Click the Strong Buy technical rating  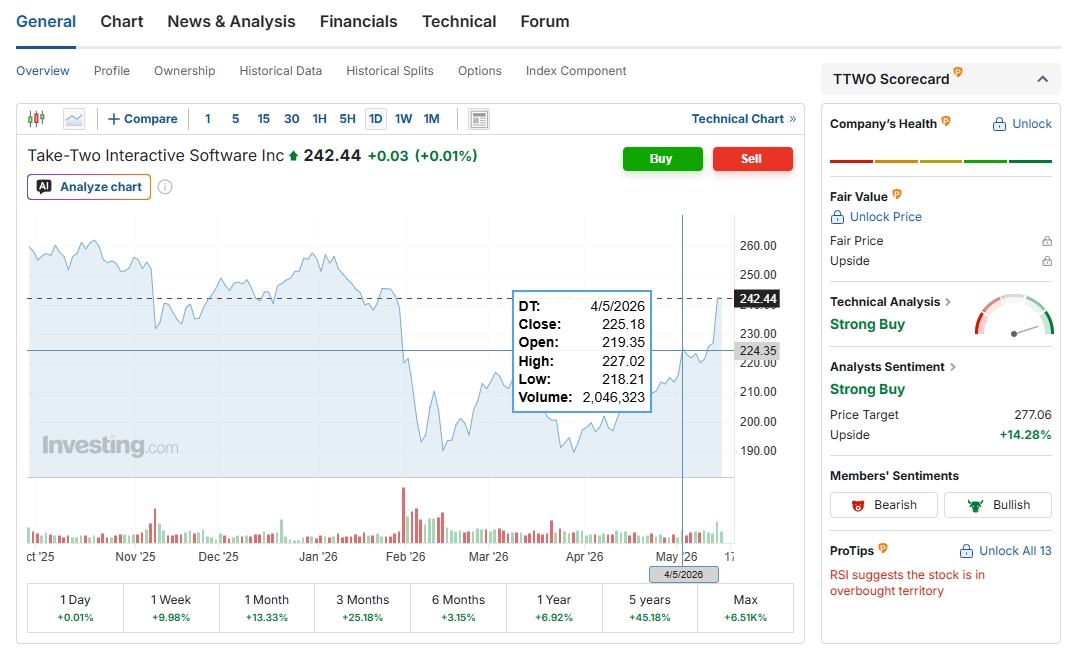(868, 324)
